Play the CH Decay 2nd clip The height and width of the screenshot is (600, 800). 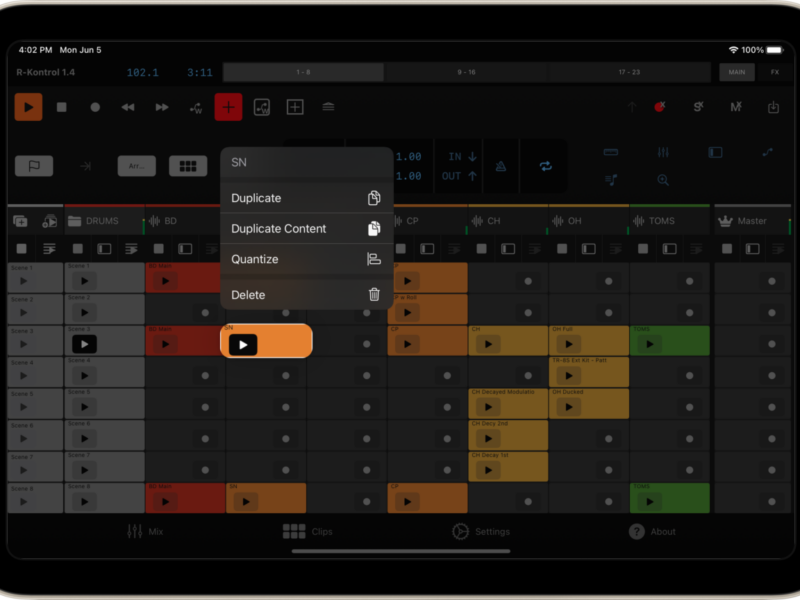click(x=488, y=439)
